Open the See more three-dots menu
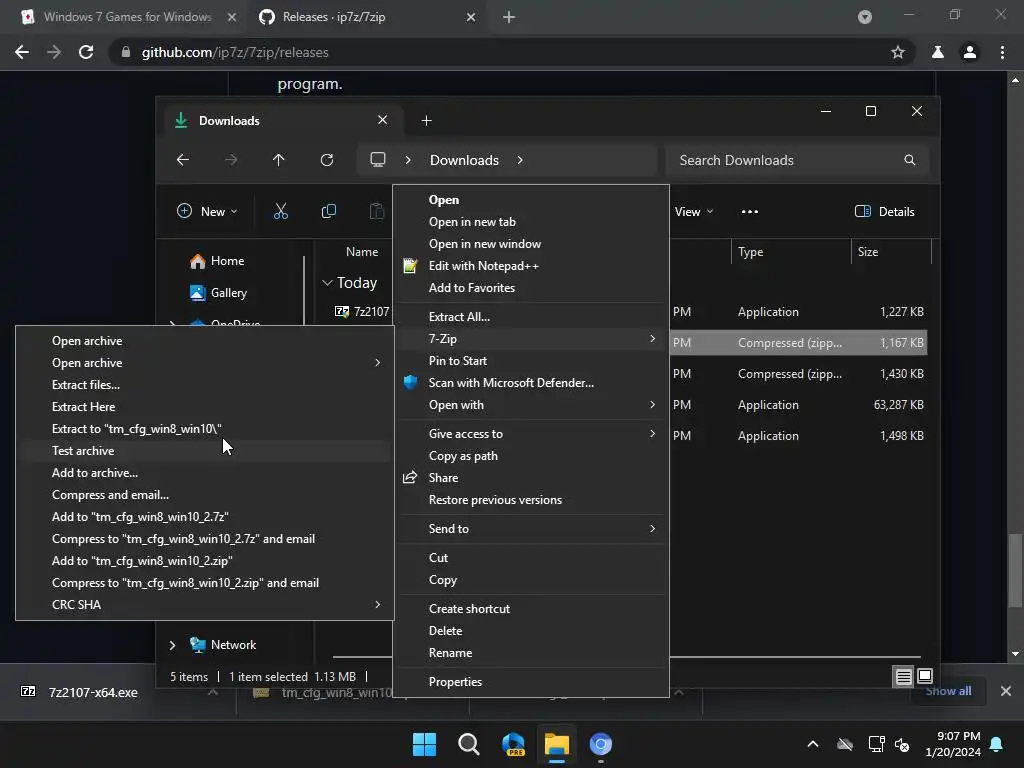 [x=750, y=212]
